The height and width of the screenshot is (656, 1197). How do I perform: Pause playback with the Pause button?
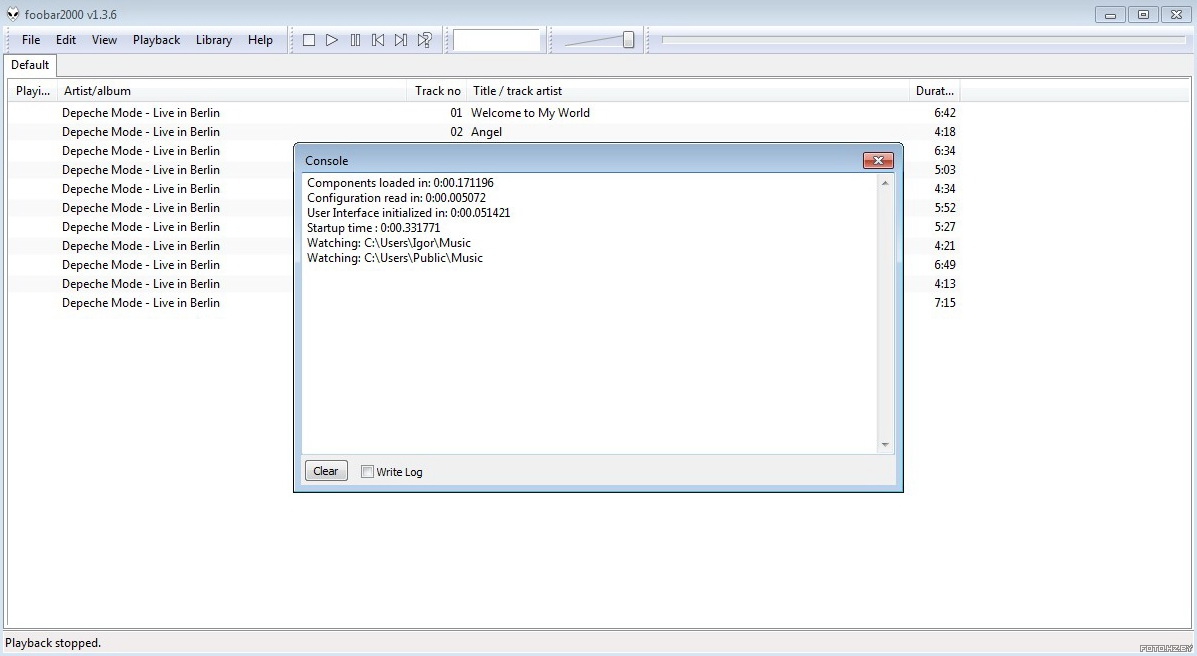coord(355,40)
